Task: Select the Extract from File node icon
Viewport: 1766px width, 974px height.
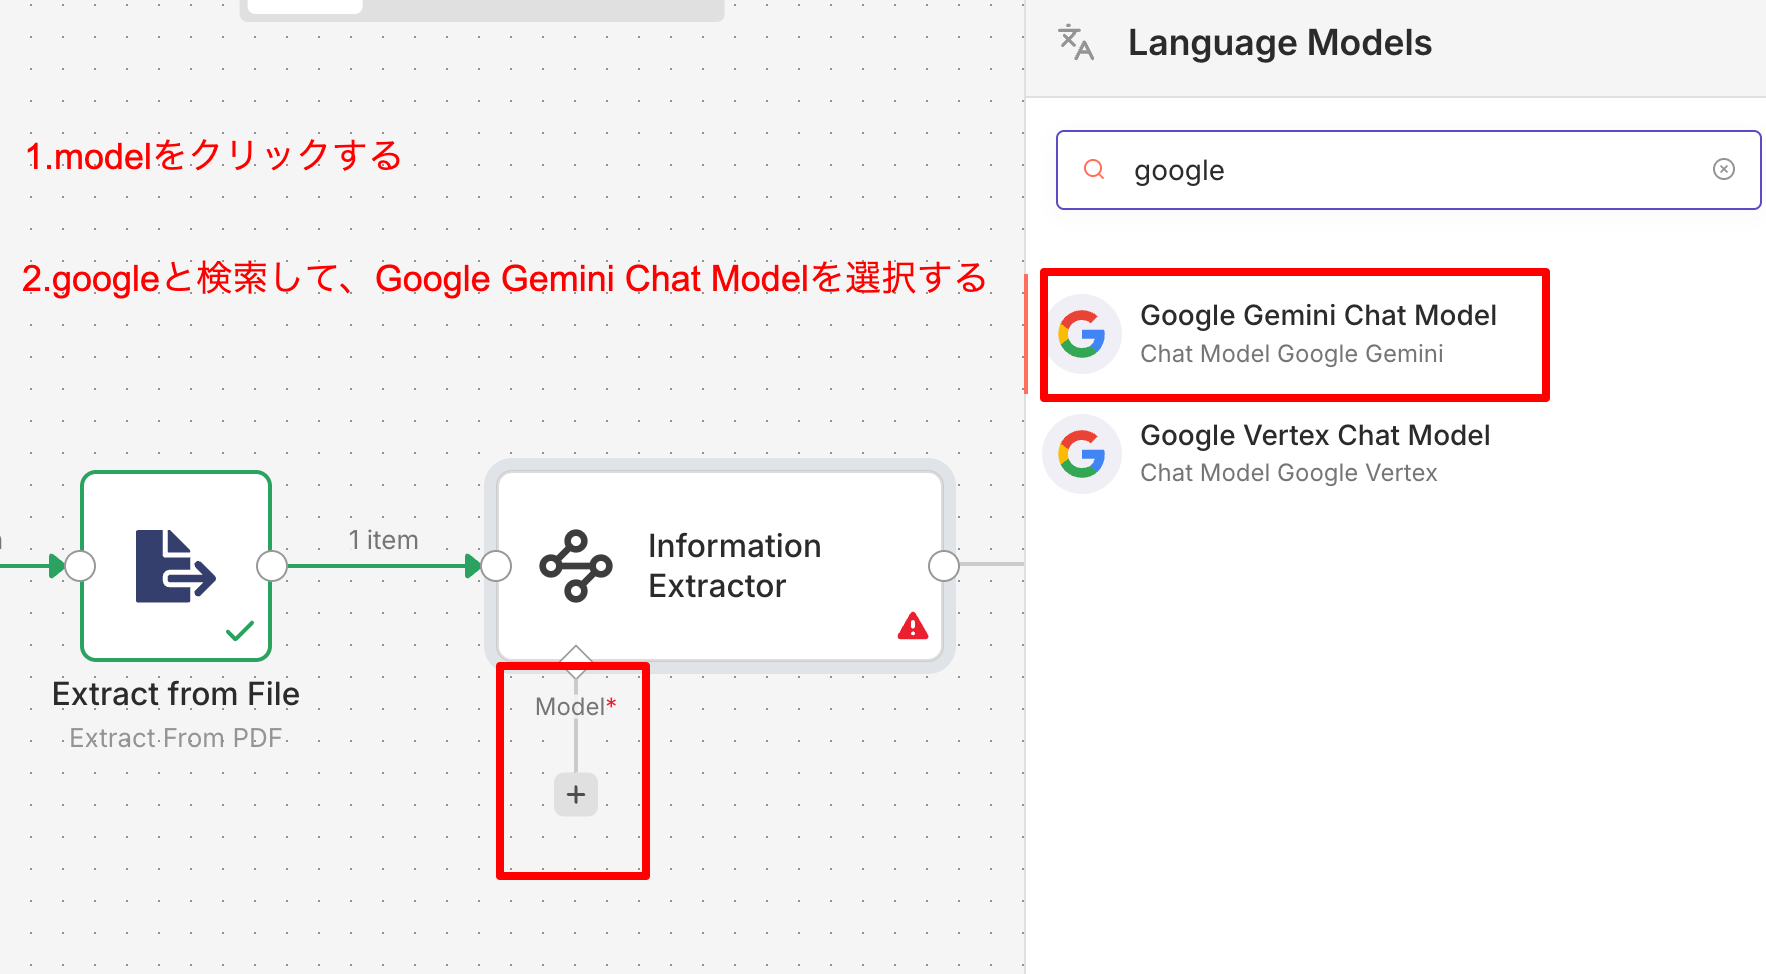Action: [176, 566]
